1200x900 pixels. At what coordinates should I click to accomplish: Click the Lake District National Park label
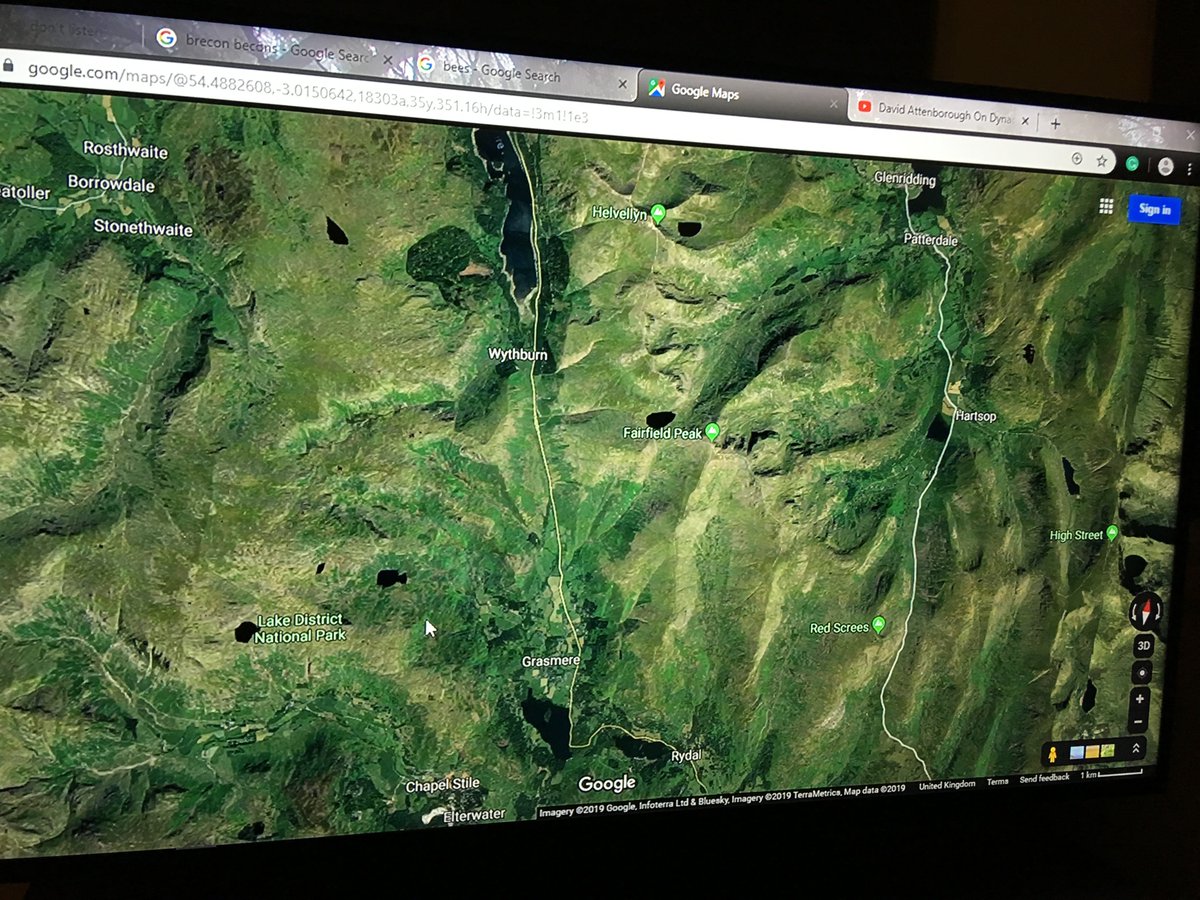299,628
